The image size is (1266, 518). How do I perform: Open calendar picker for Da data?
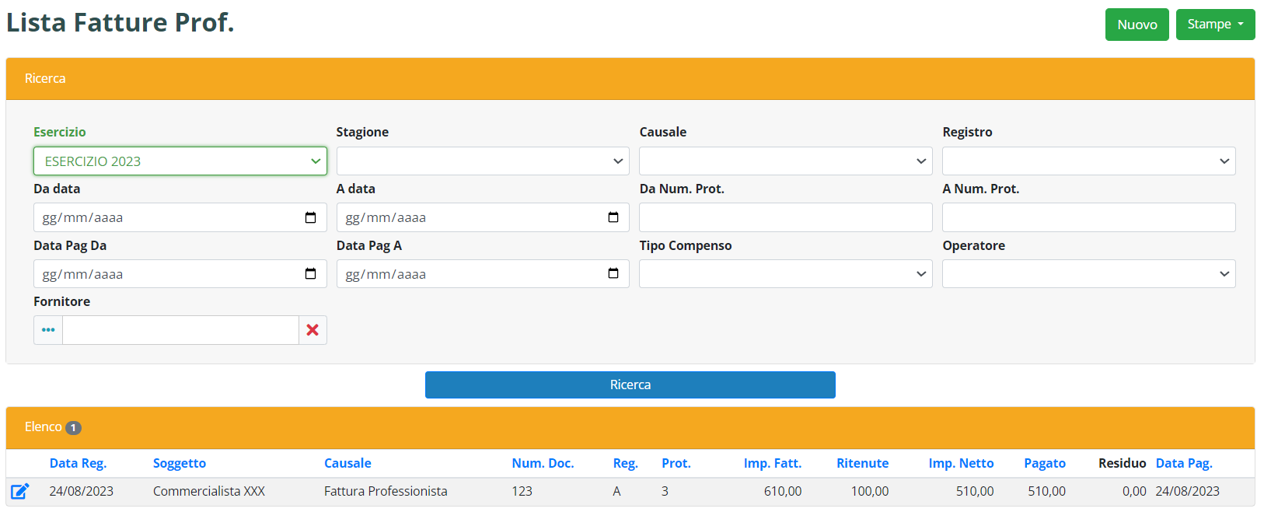[310, 218]
